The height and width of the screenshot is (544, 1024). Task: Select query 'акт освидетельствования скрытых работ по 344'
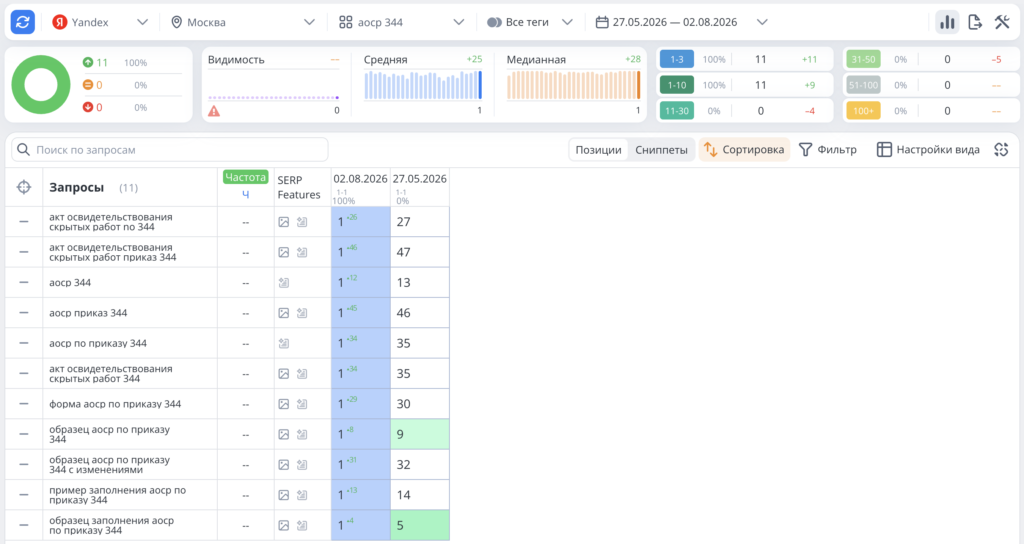tap(111, 222)
